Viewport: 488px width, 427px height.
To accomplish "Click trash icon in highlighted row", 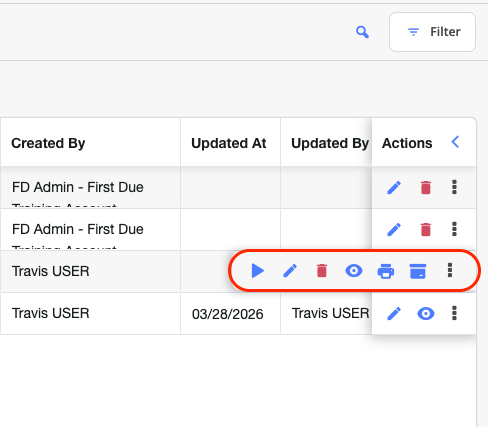I will pos(322,271).
